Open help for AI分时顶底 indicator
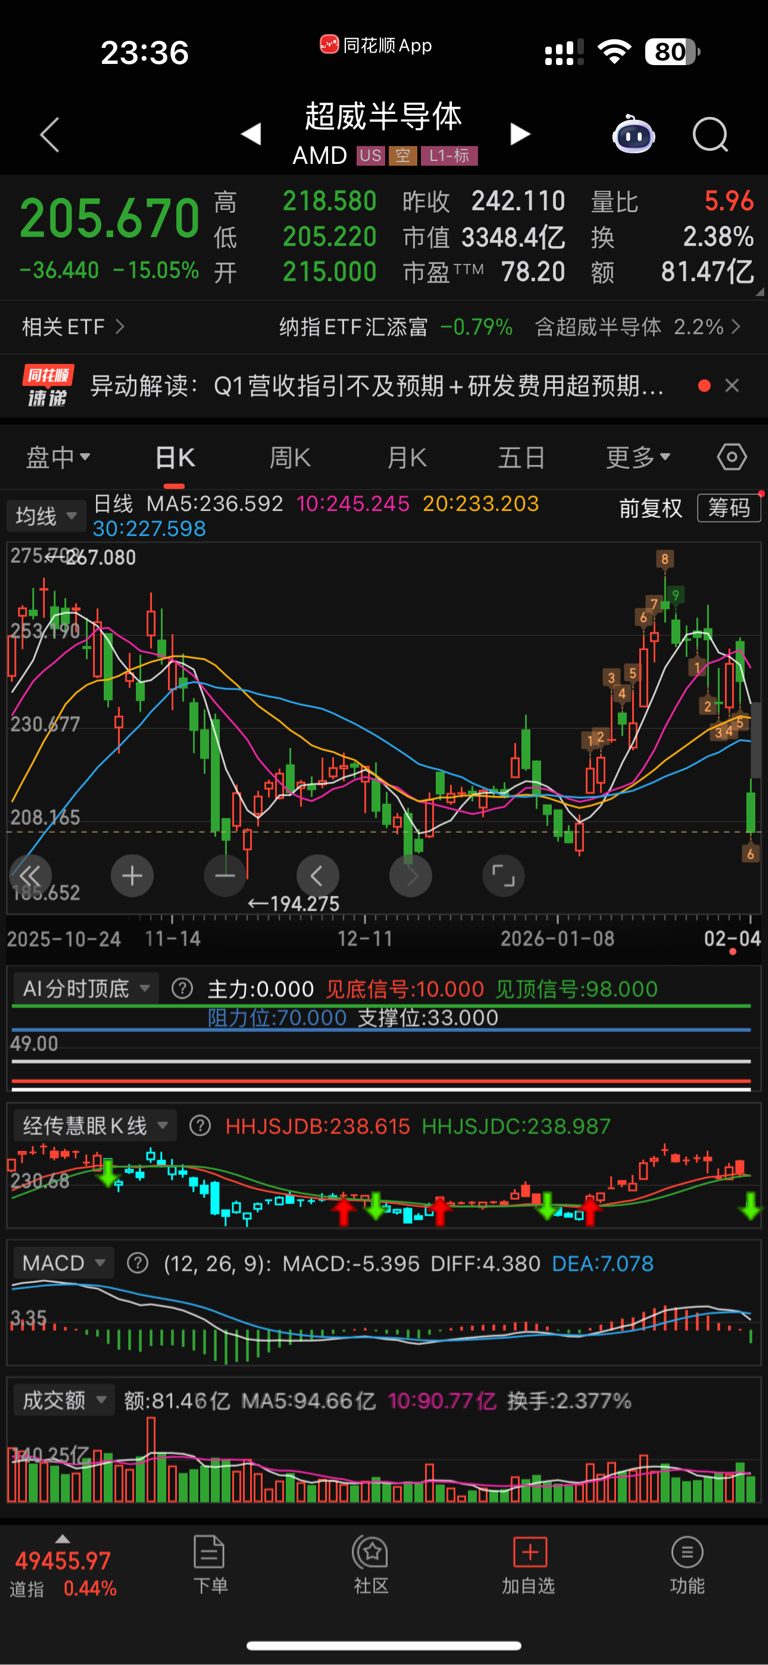Image resolution: width=768 pixels, height=1665 pixels. click(182, 989)
